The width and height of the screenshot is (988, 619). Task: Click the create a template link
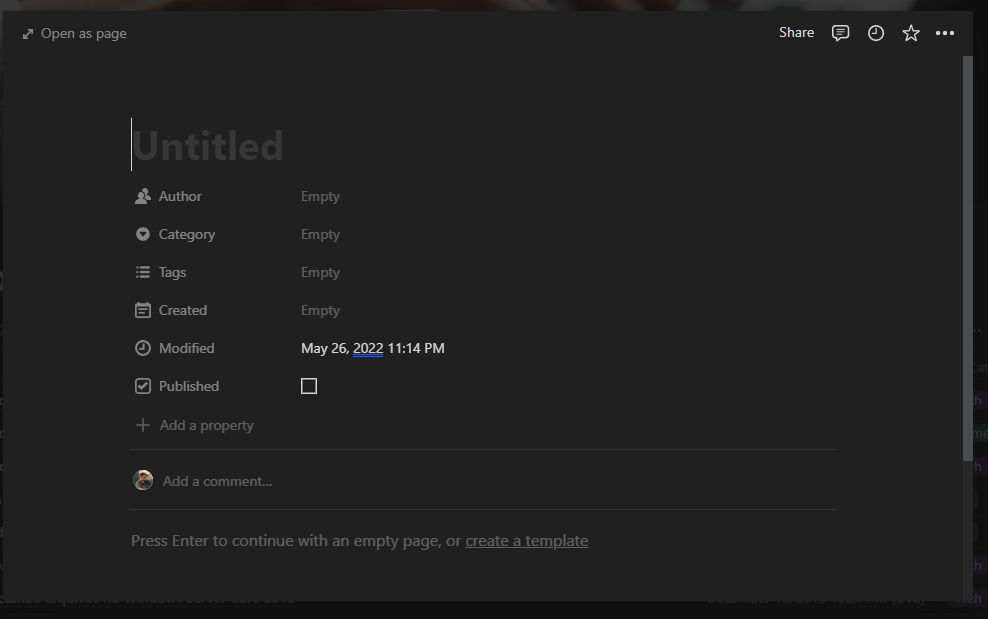click(x=527, y=540)
